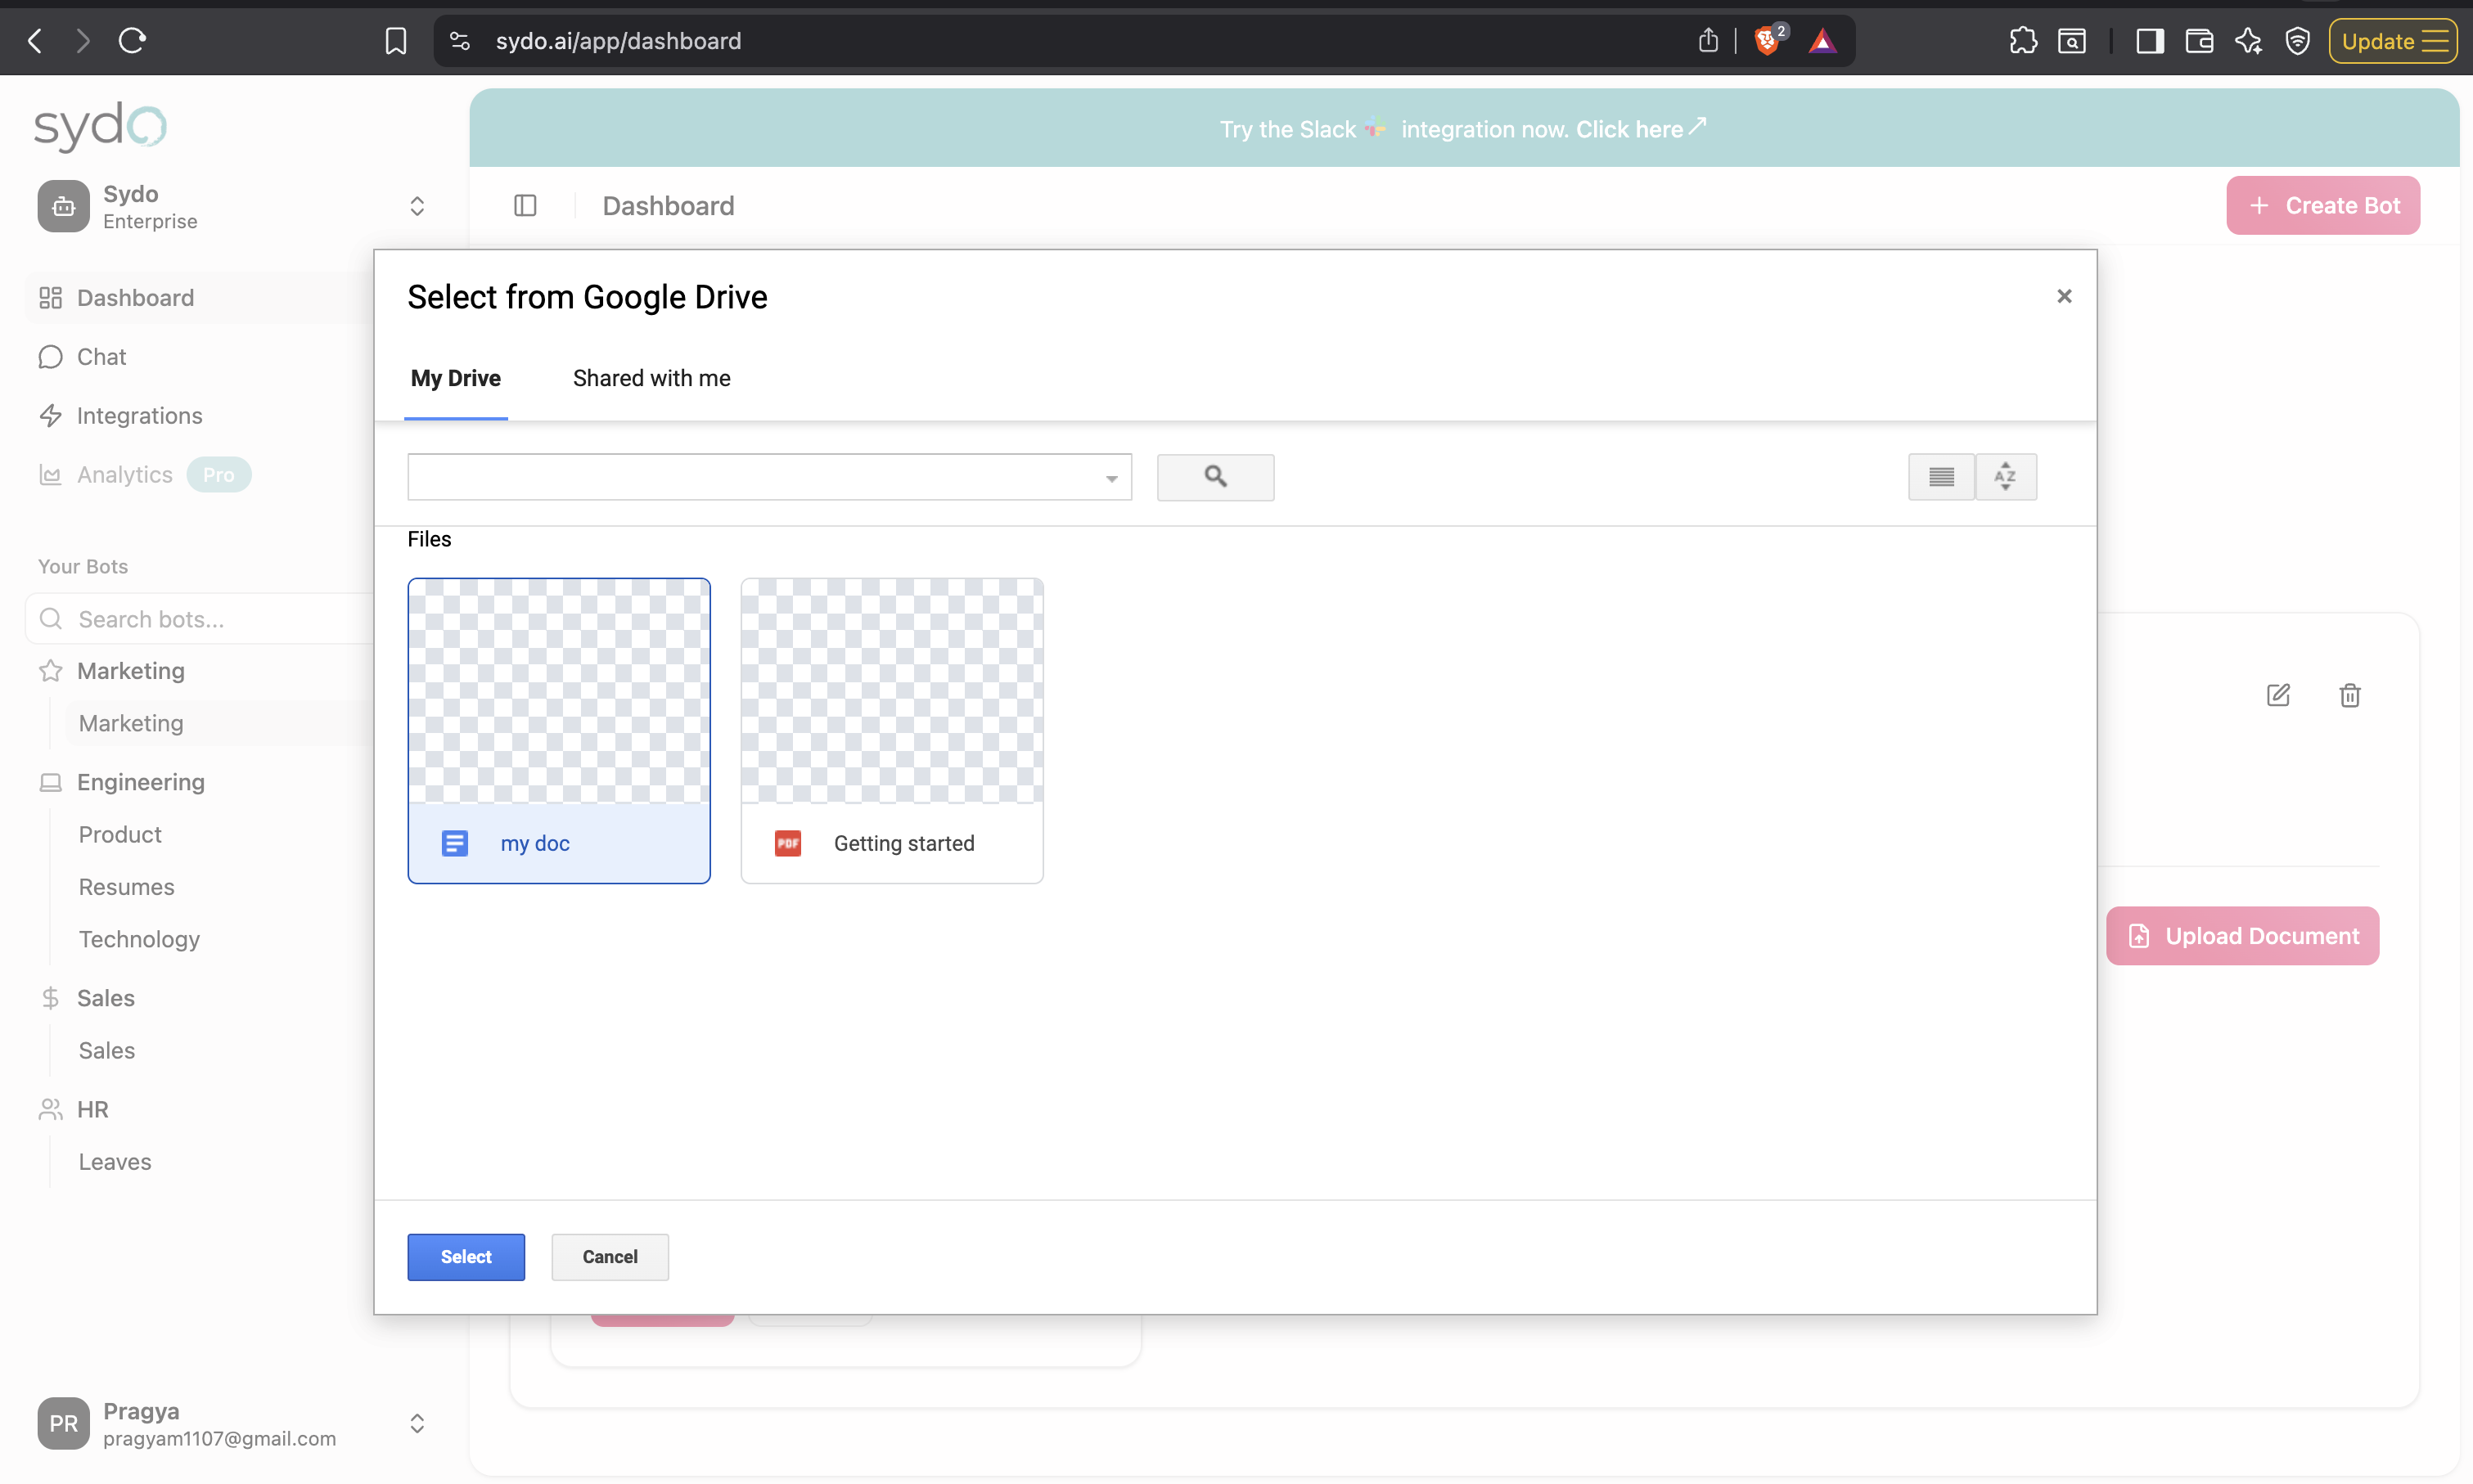This screenshot has width=2473, height=1484.
Task: Open the A-Z sort options
Action: 2006,477
